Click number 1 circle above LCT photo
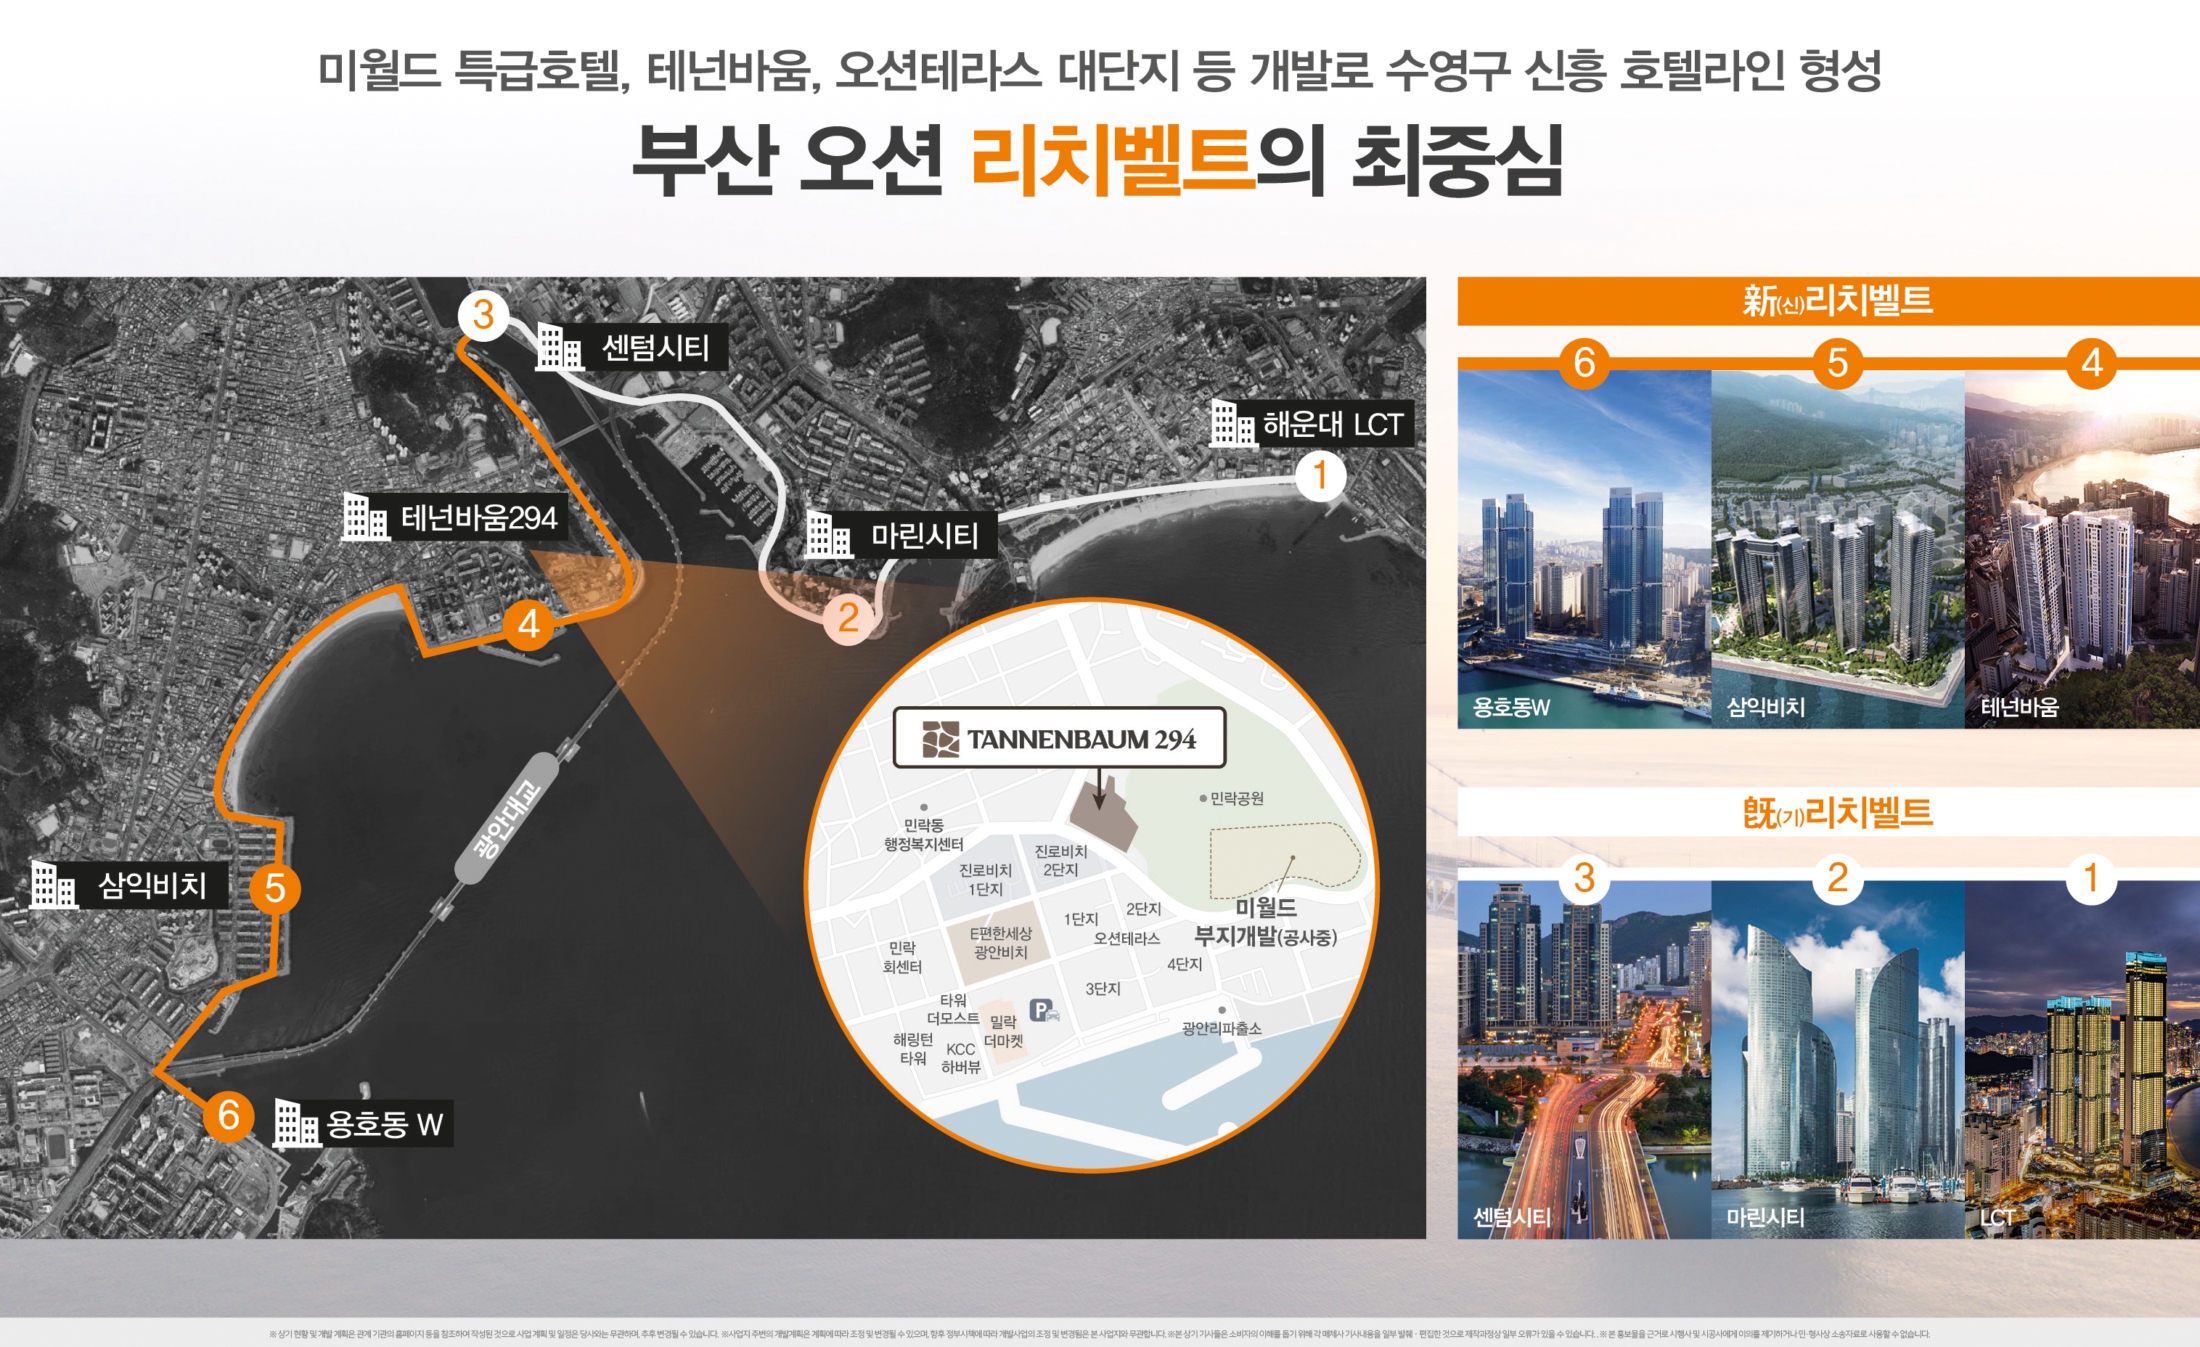The height and width of the screenshot is (1347, 2200). pos(2091,878)
